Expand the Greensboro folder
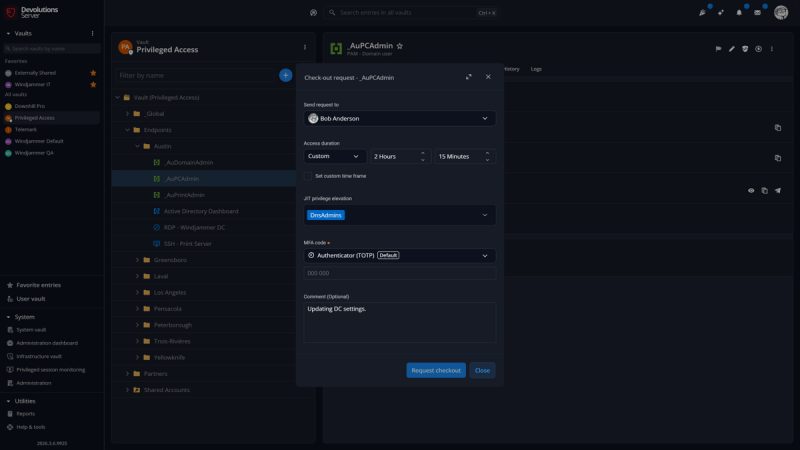The width and height of the screenshot is (800, 450). pos(137,260)
